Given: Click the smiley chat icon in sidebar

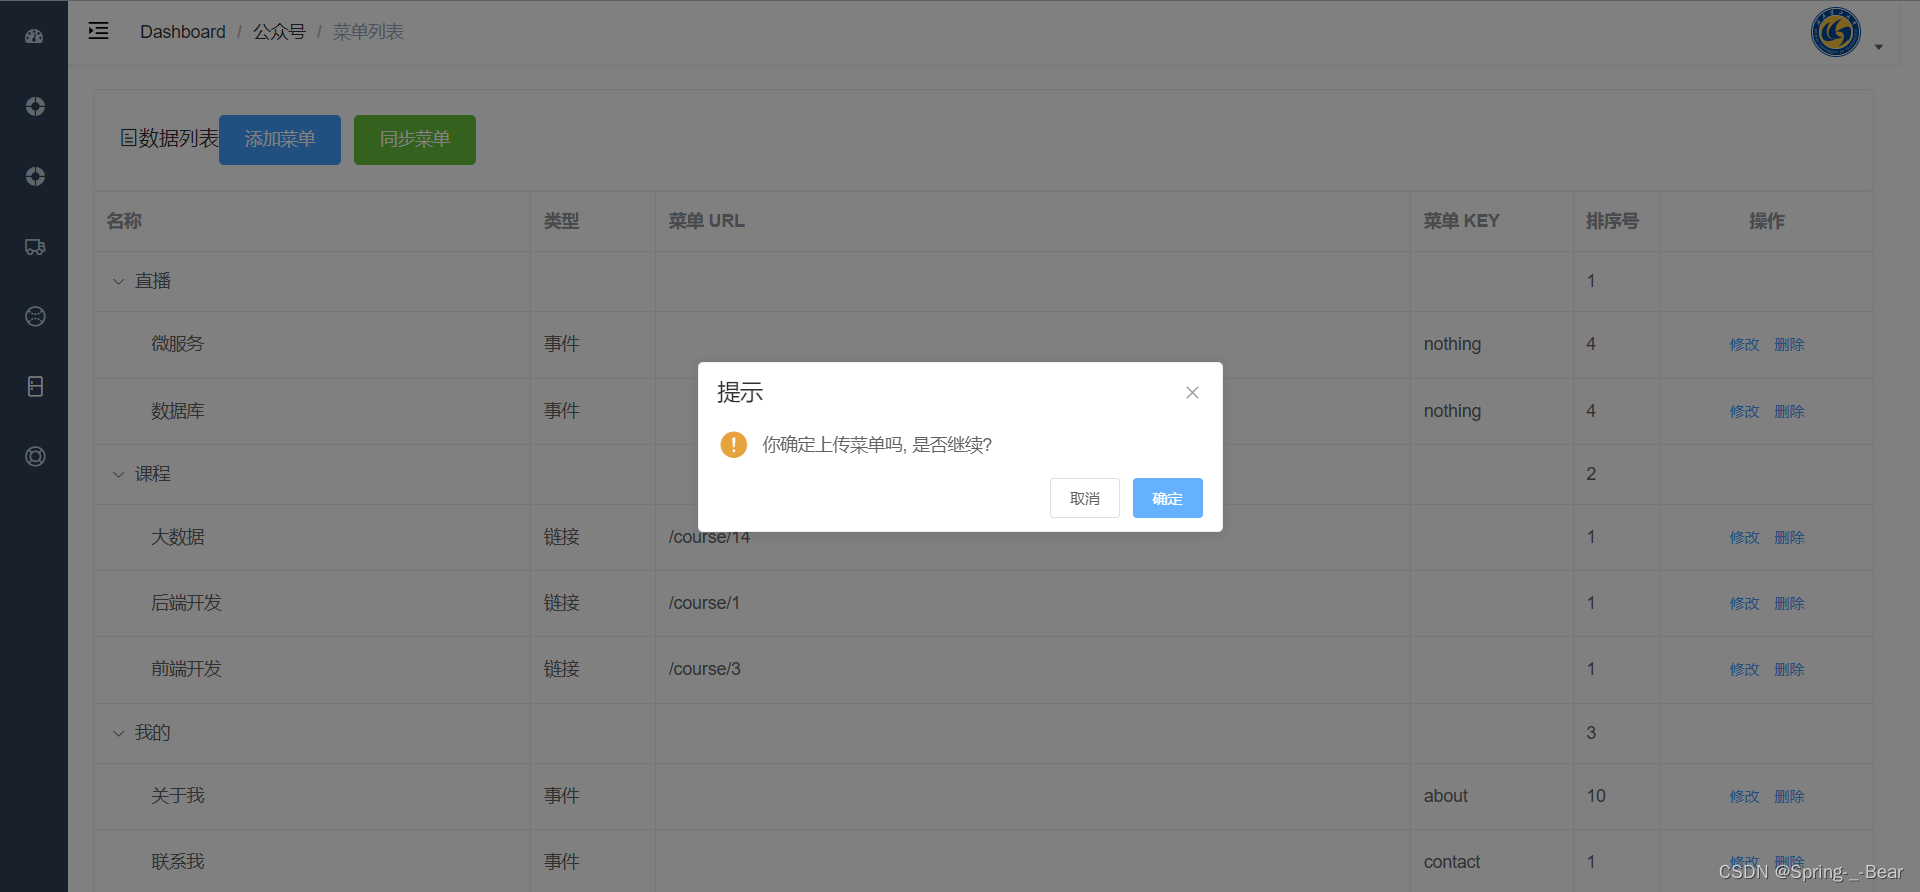Looking at the screenshot, I should (35, 317).
